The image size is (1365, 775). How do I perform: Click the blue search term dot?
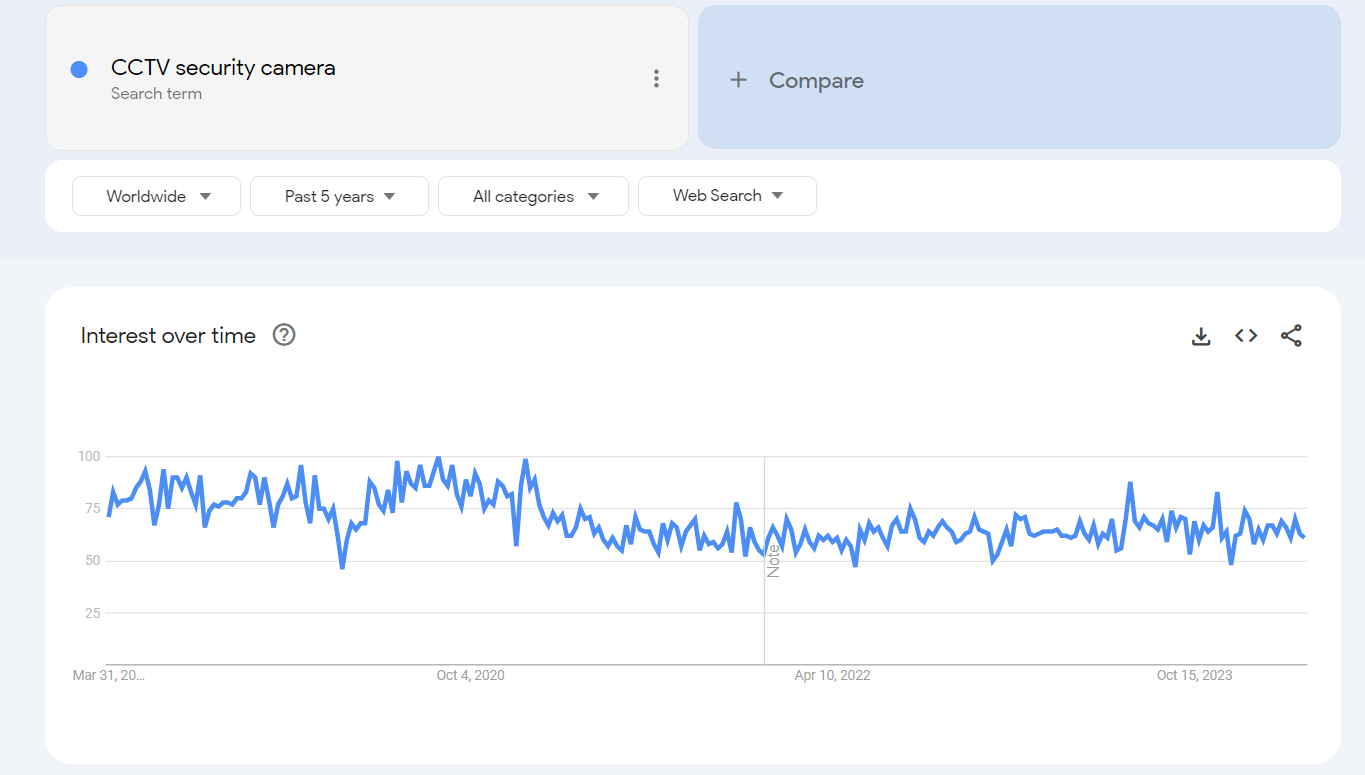point(79,69)
